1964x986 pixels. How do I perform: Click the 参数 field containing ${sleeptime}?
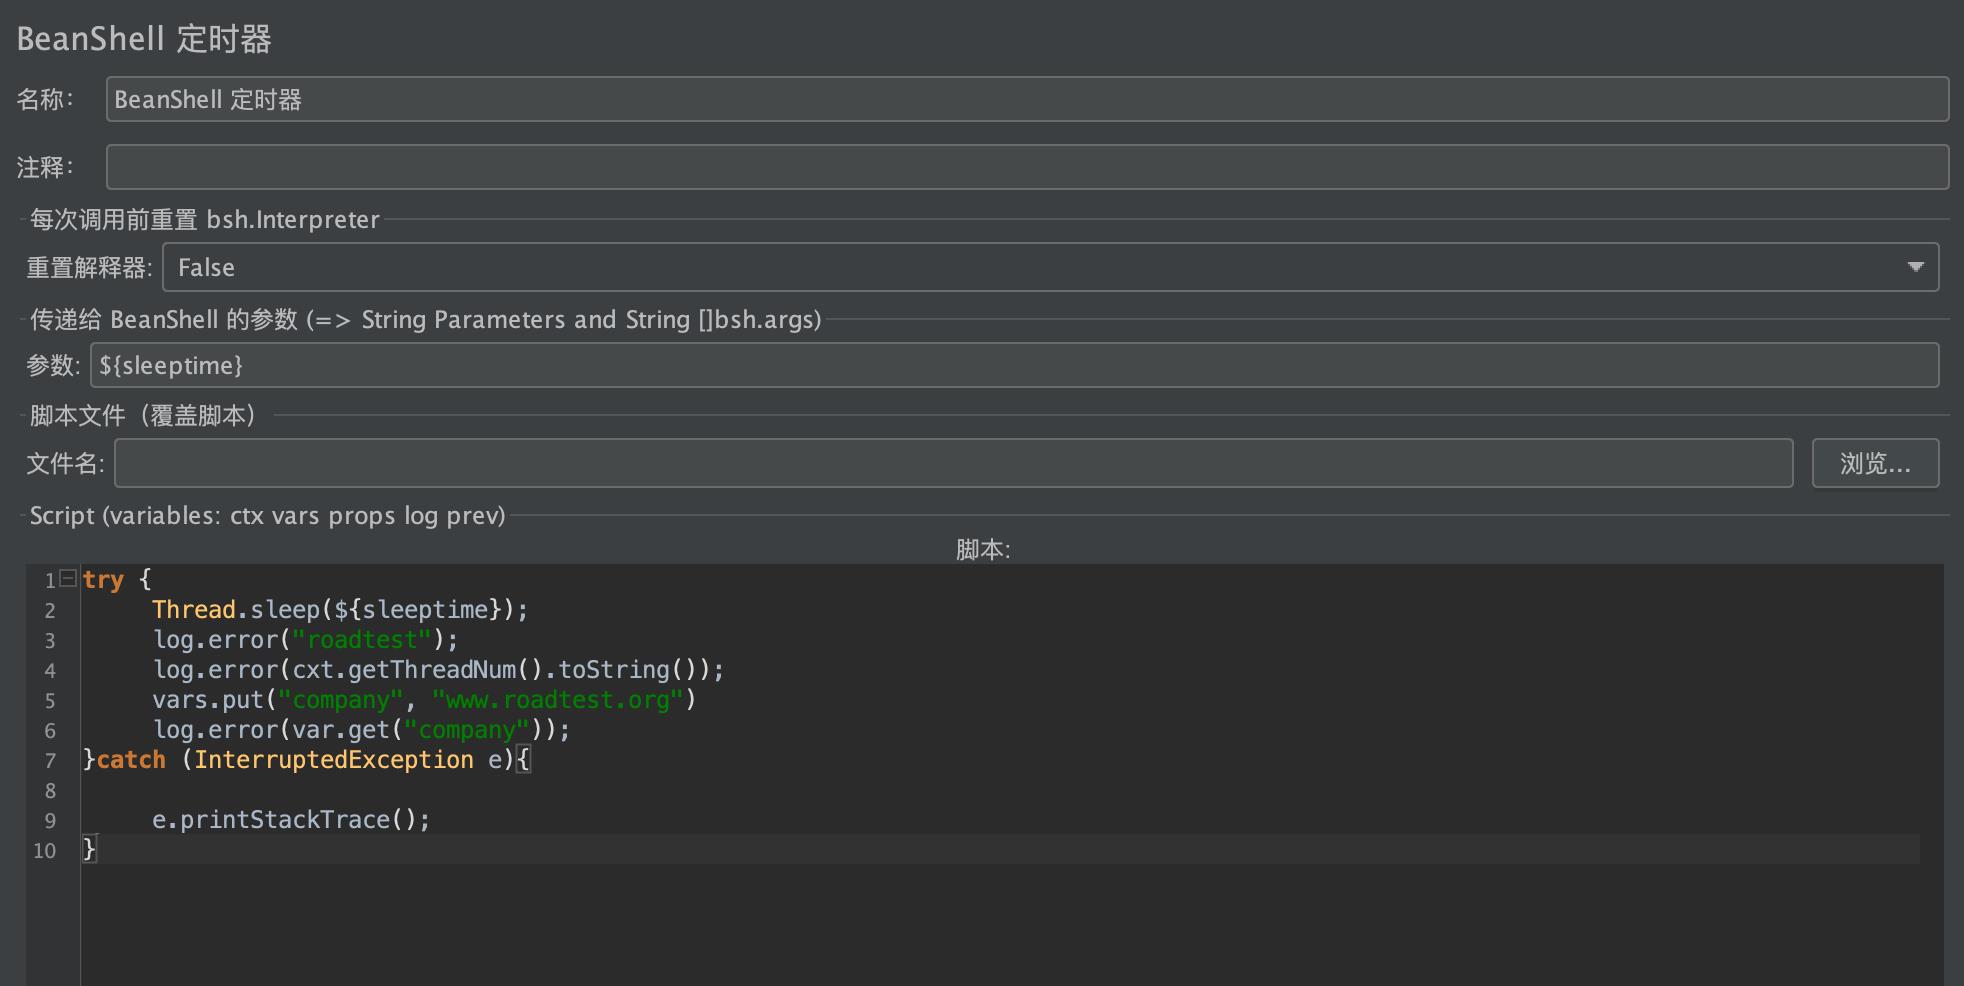pos(1014,365)
